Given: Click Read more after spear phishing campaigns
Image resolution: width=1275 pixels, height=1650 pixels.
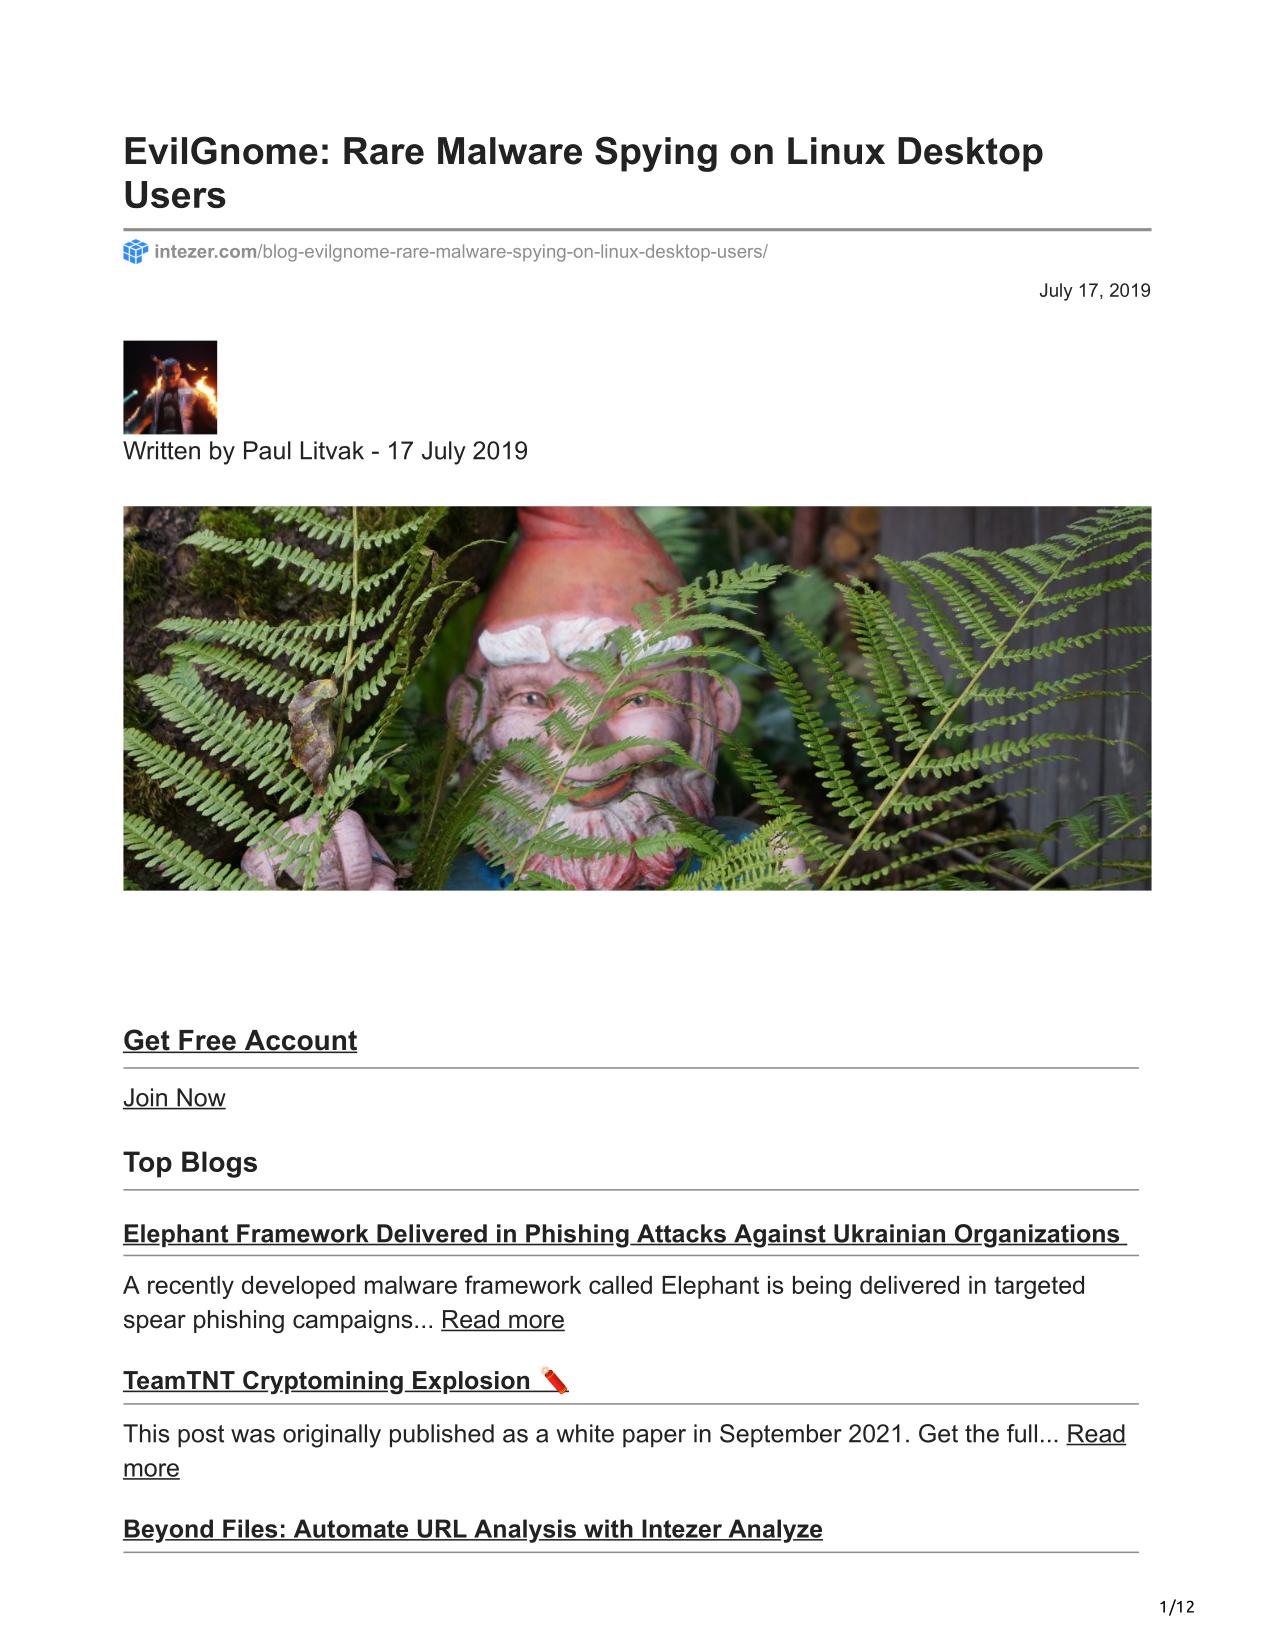Looking at the screenshot, I should (503, 1320).
